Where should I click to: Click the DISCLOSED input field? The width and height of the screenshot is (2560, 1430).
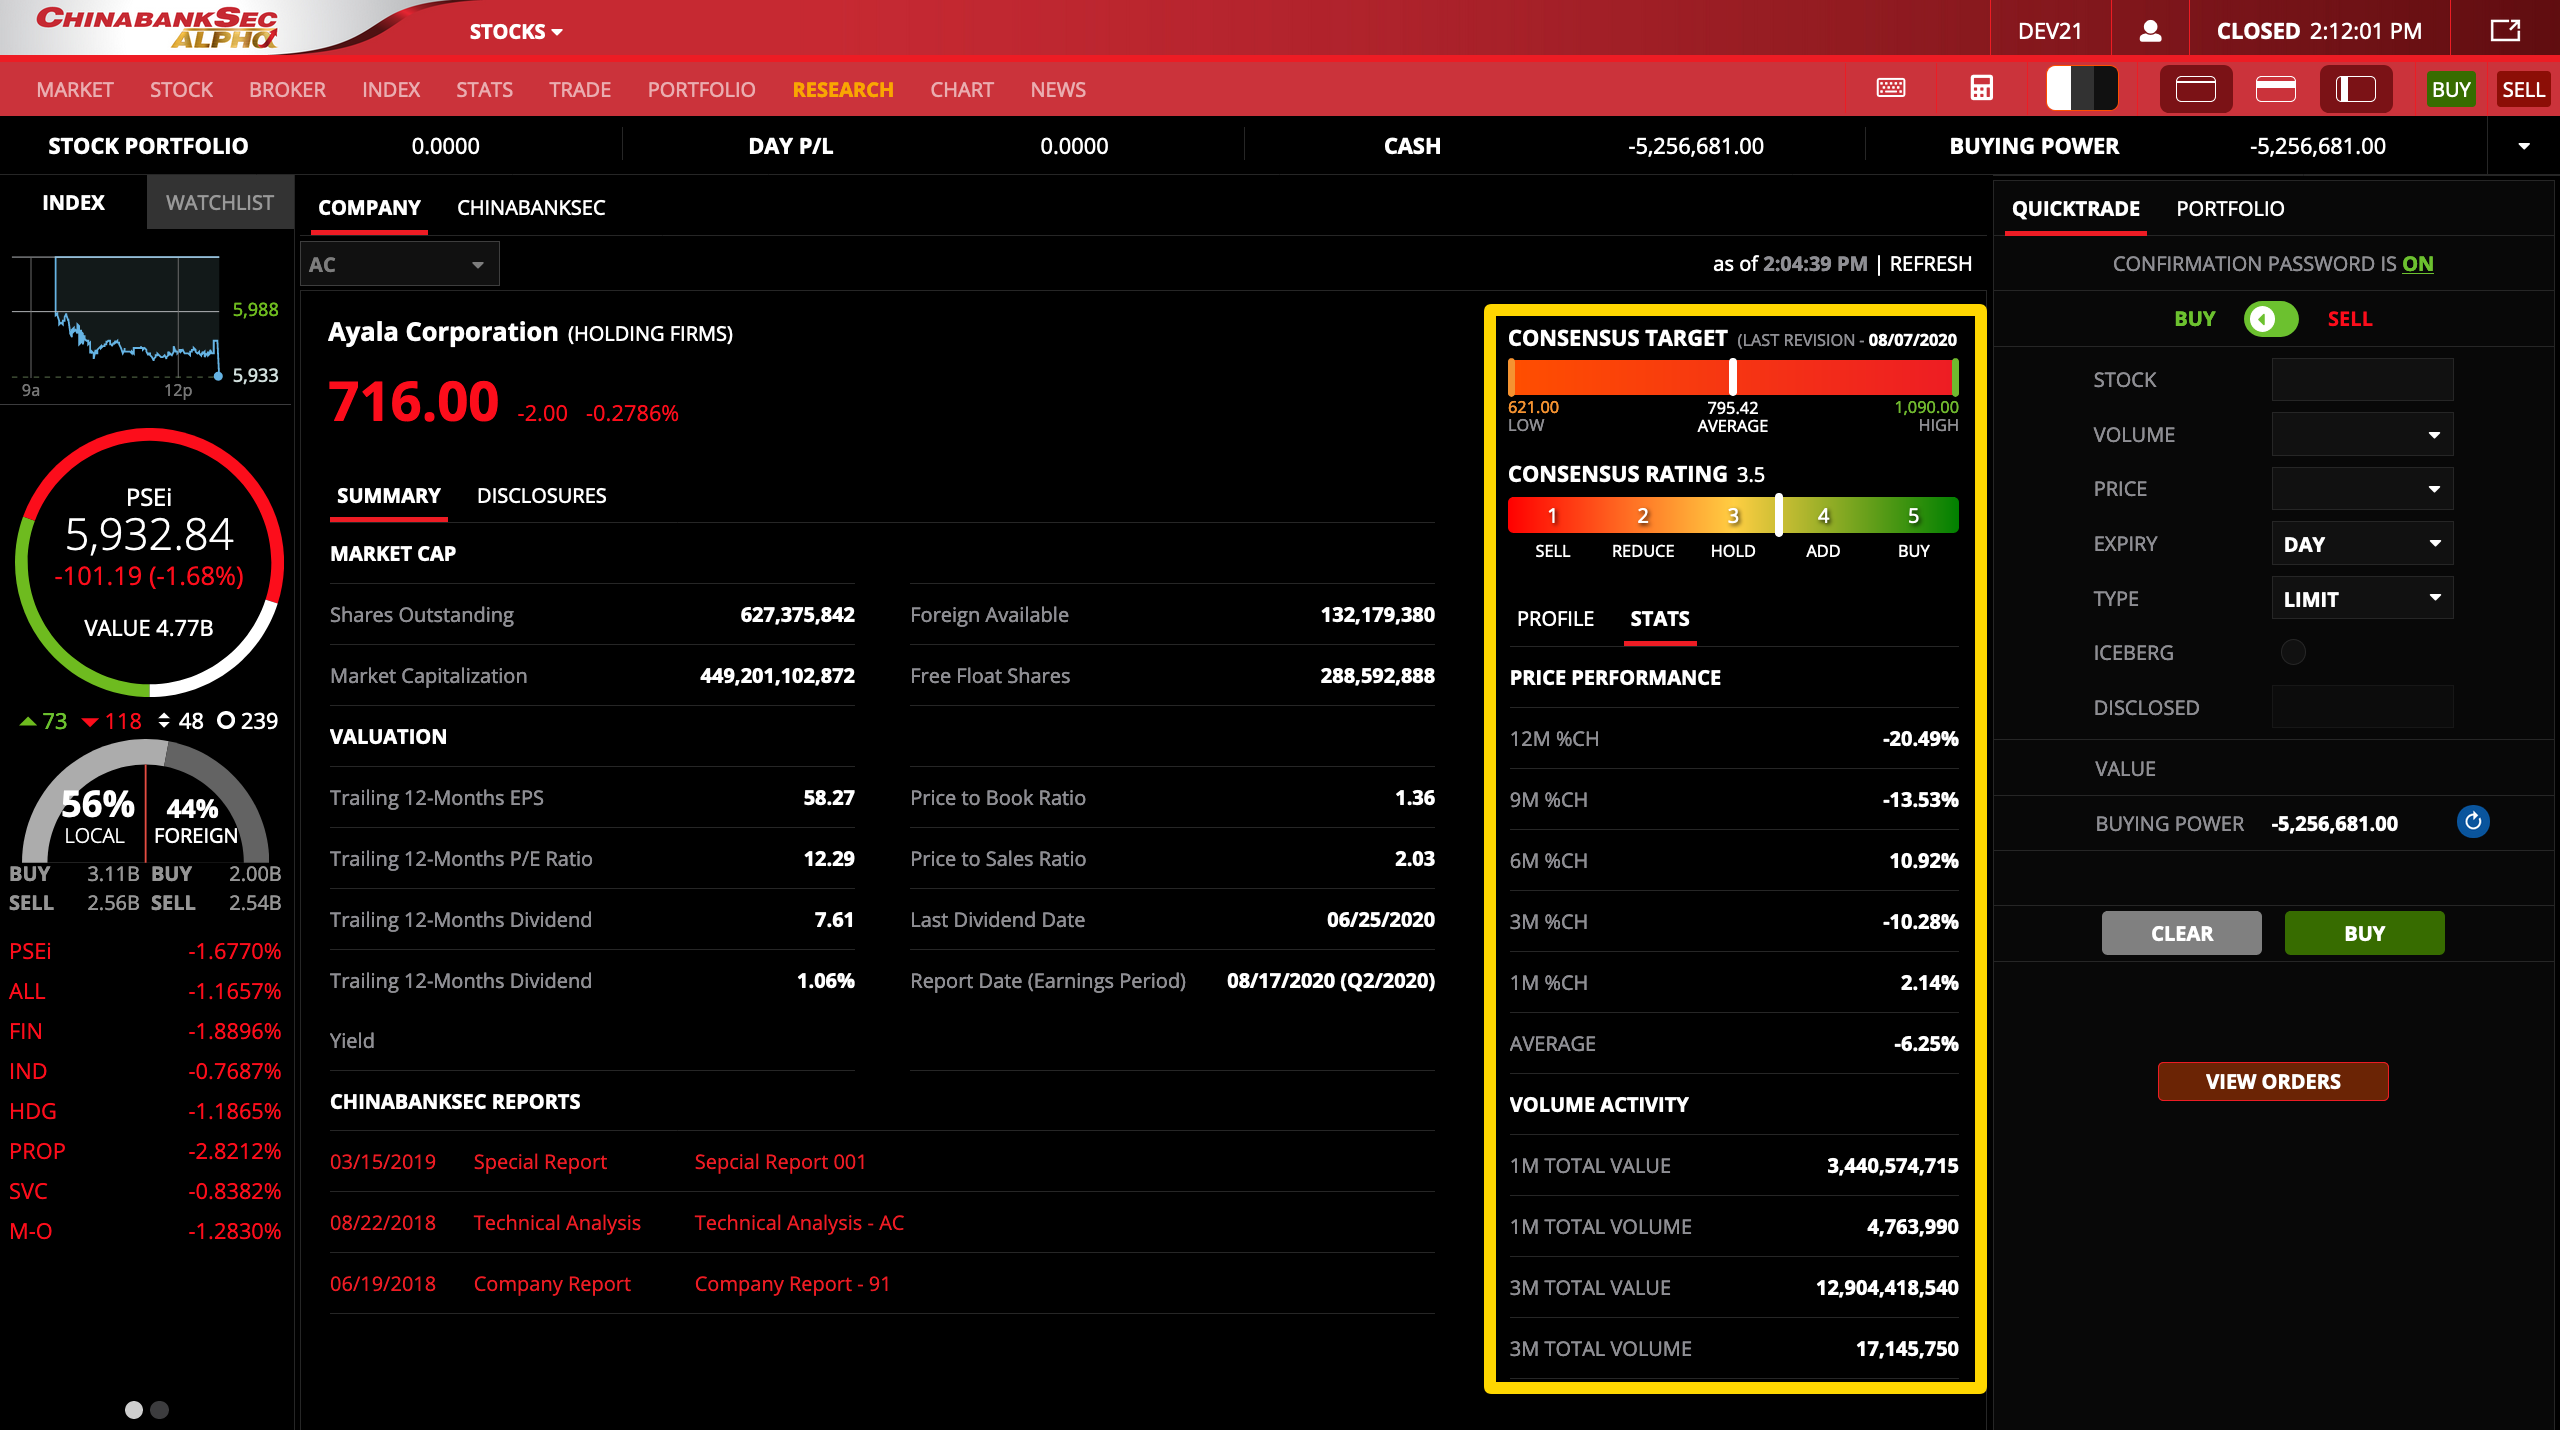pos(2362,707)
